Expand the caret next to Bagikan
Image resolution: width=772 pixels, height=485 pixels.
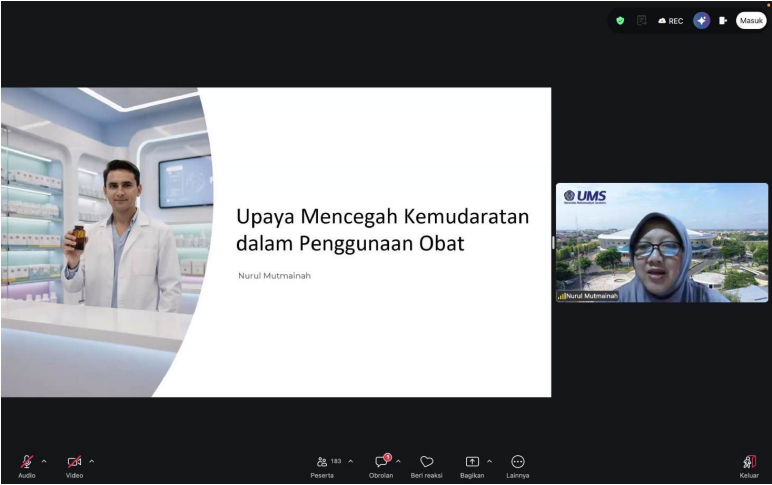(x=489, y=461)
